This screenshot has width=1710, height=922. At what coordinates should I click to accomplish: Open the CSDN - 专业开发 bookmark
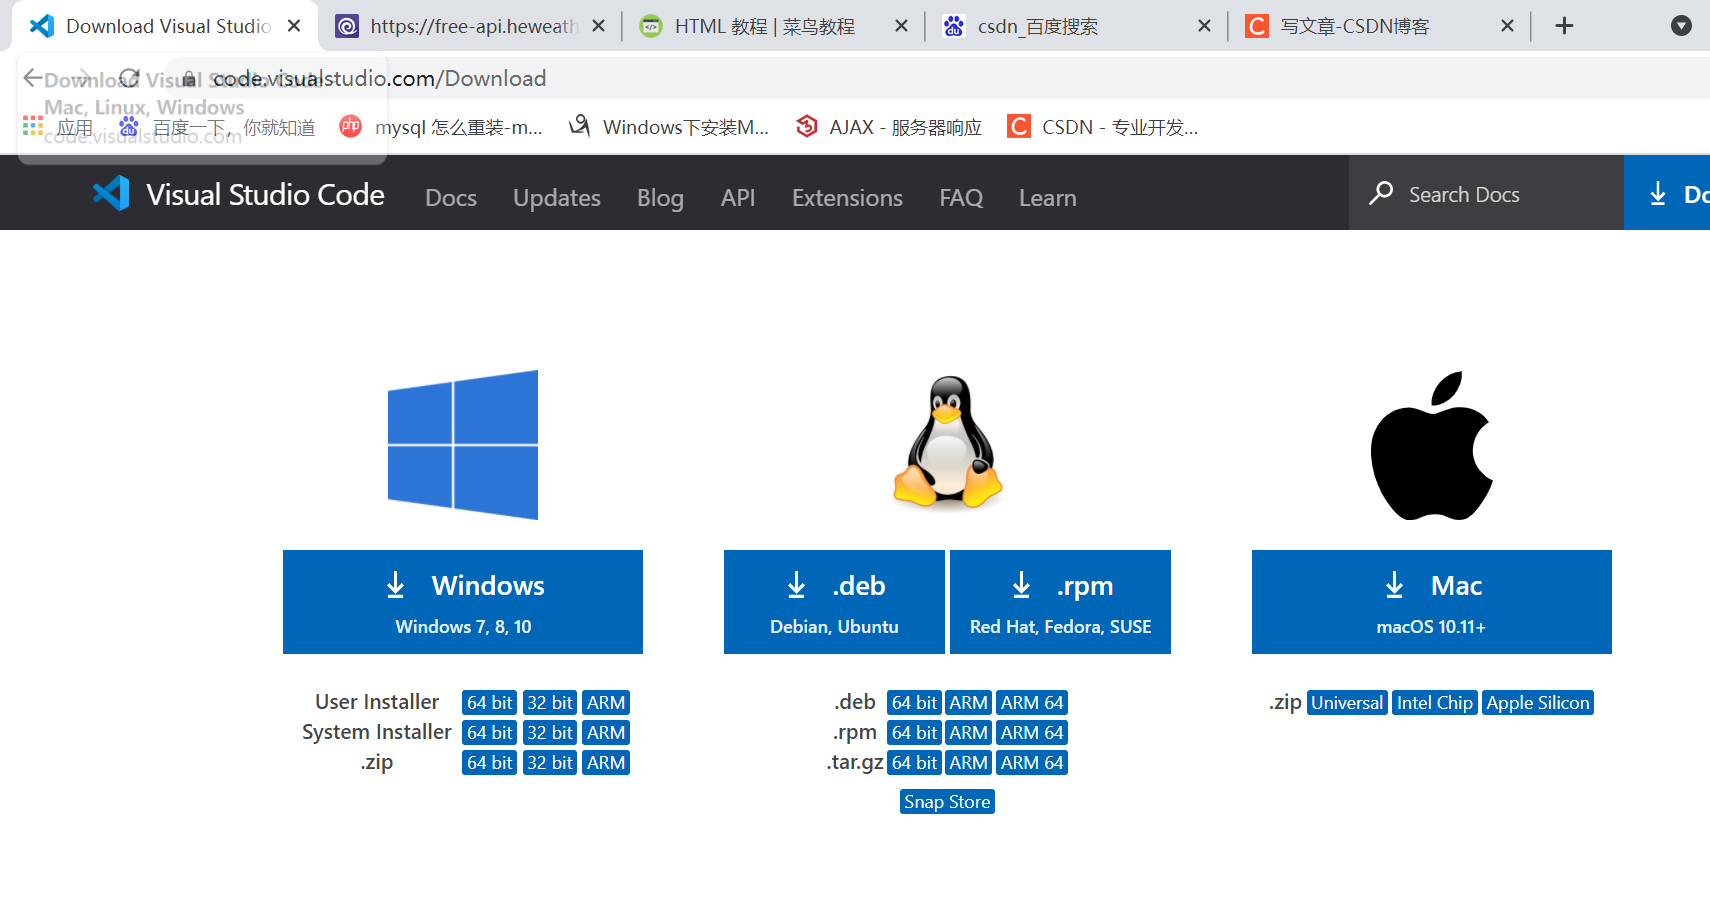click(x=1103, y=127)
